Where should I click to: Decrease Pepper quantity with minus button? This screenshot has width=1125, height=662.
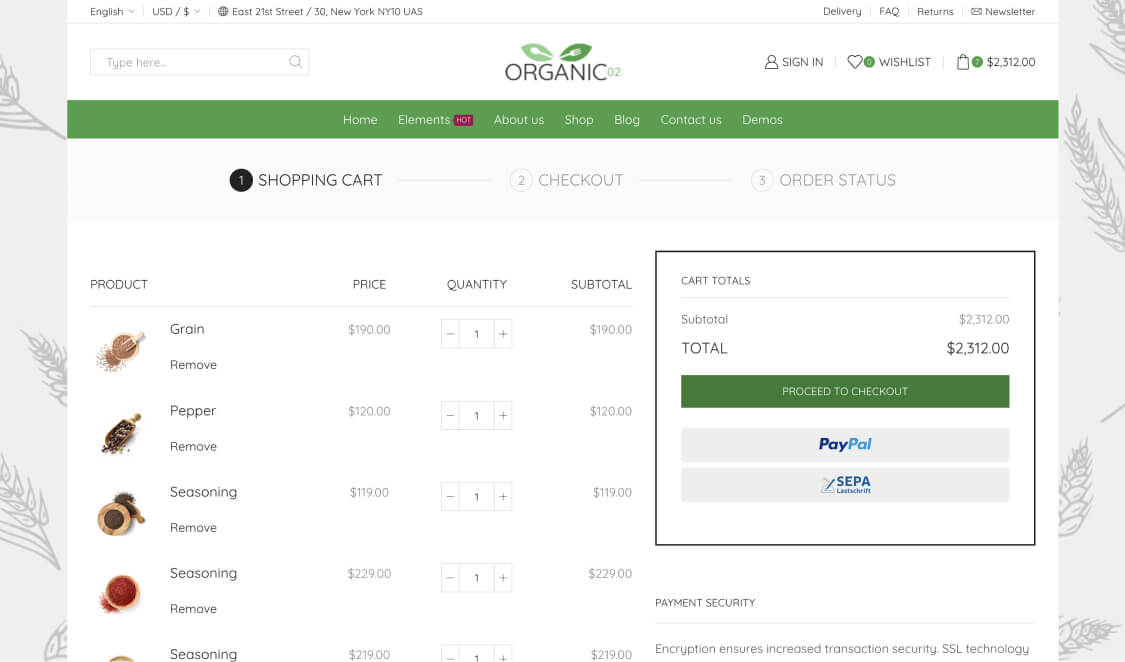pos(450,415)
